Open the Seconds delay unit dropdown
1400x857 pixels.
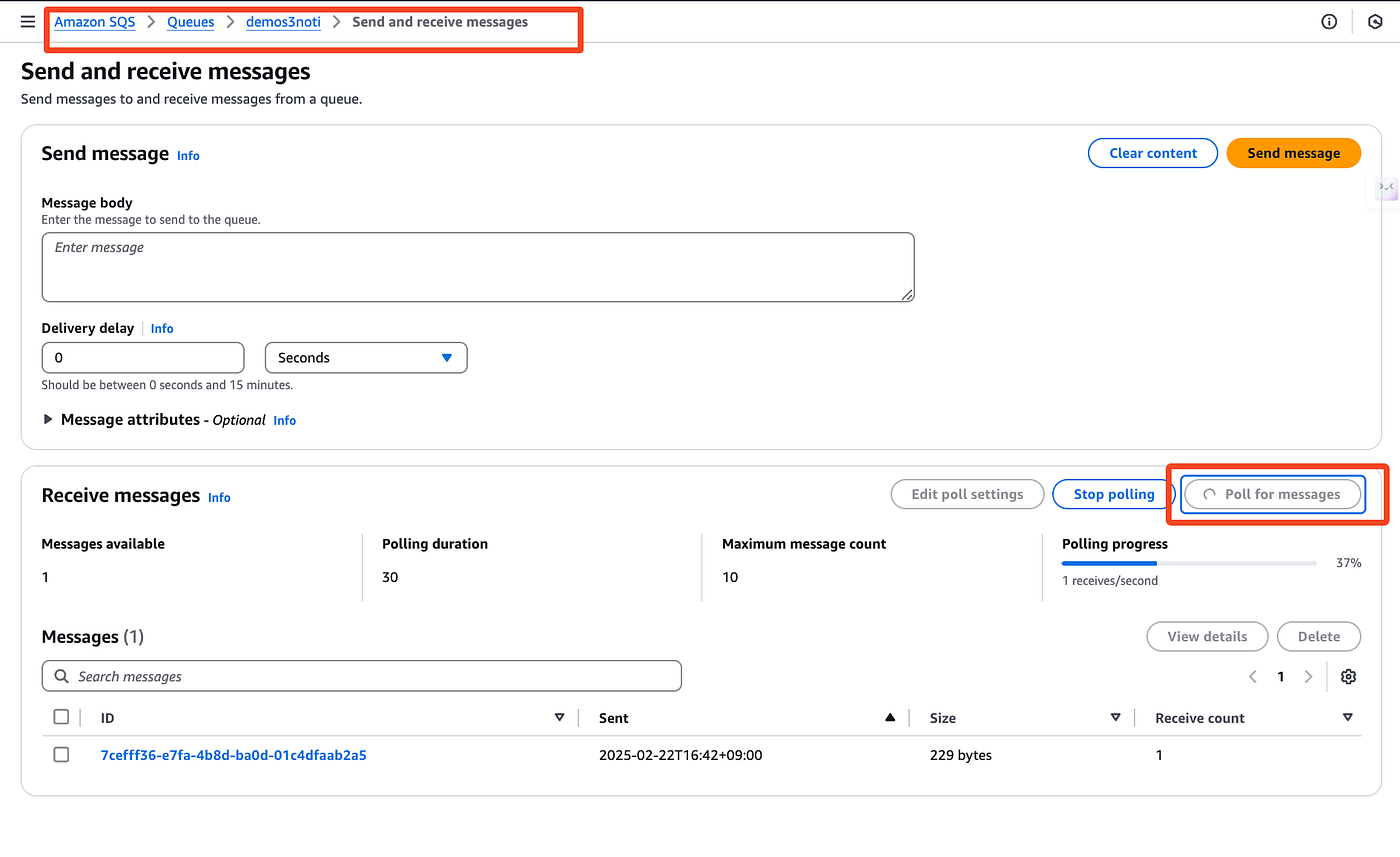[366, 358]
